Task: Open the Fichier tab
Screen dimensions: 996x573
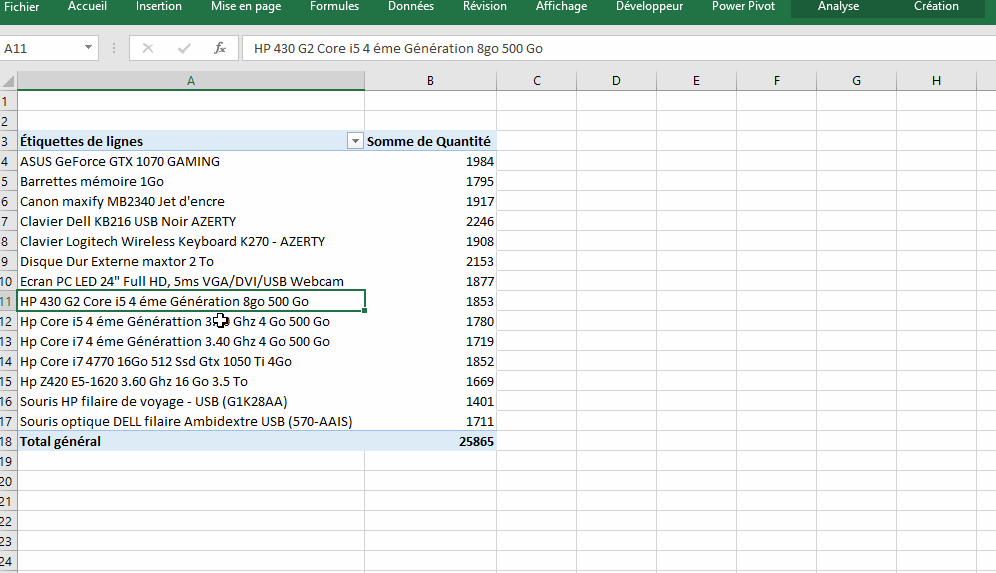Action: tap(21, 7)
